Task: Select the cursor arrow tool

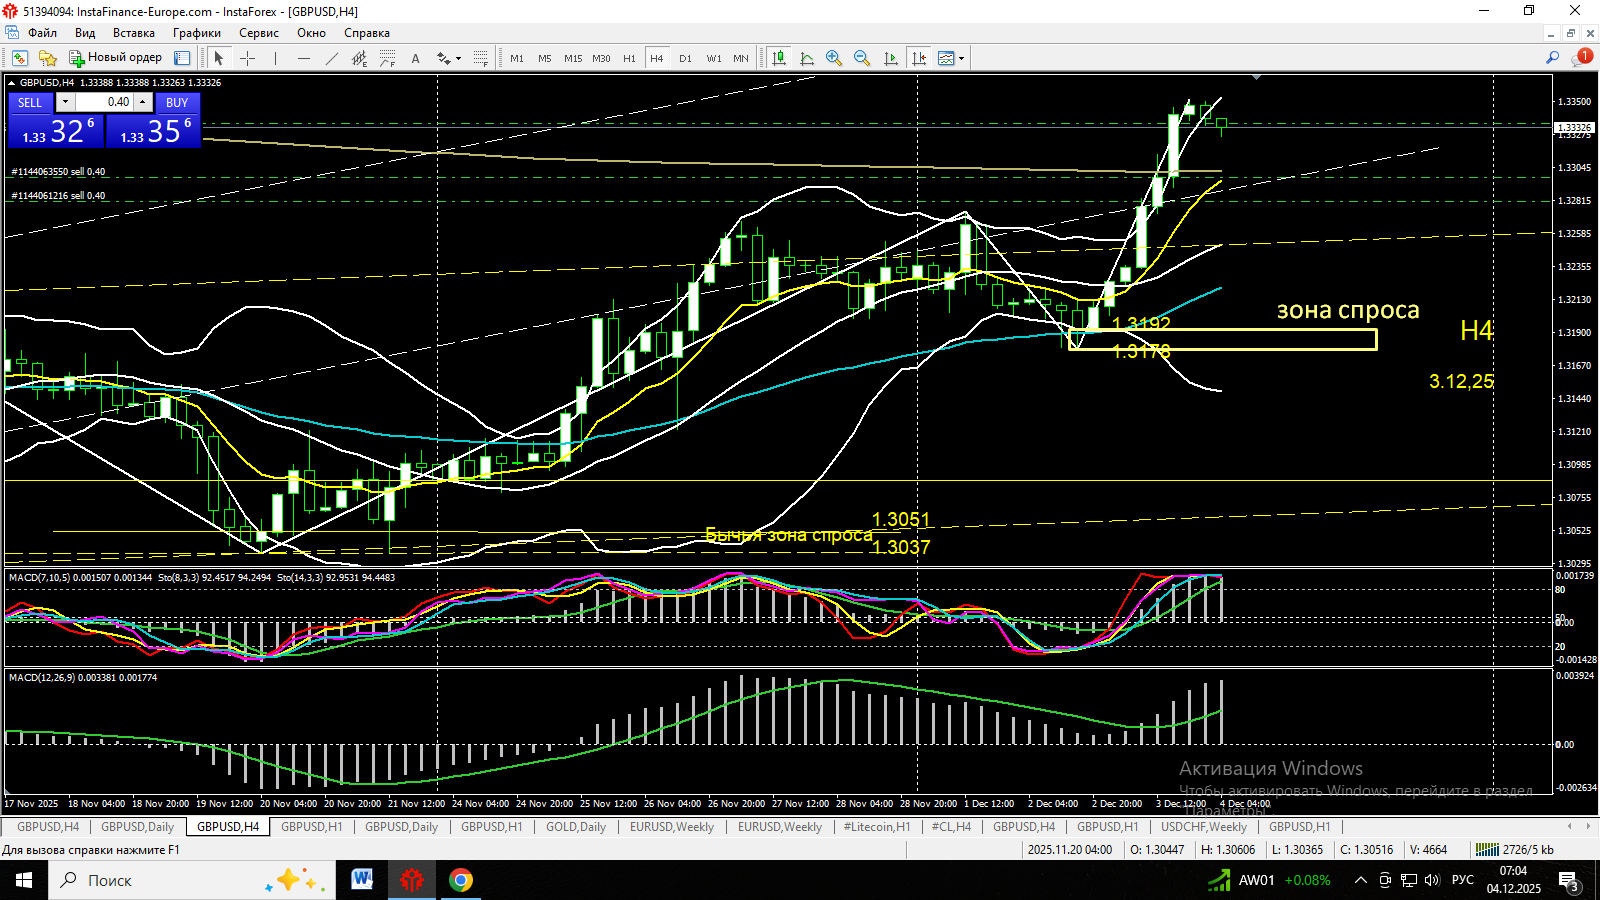Action: pyautogui.click(x=219, y=58)
